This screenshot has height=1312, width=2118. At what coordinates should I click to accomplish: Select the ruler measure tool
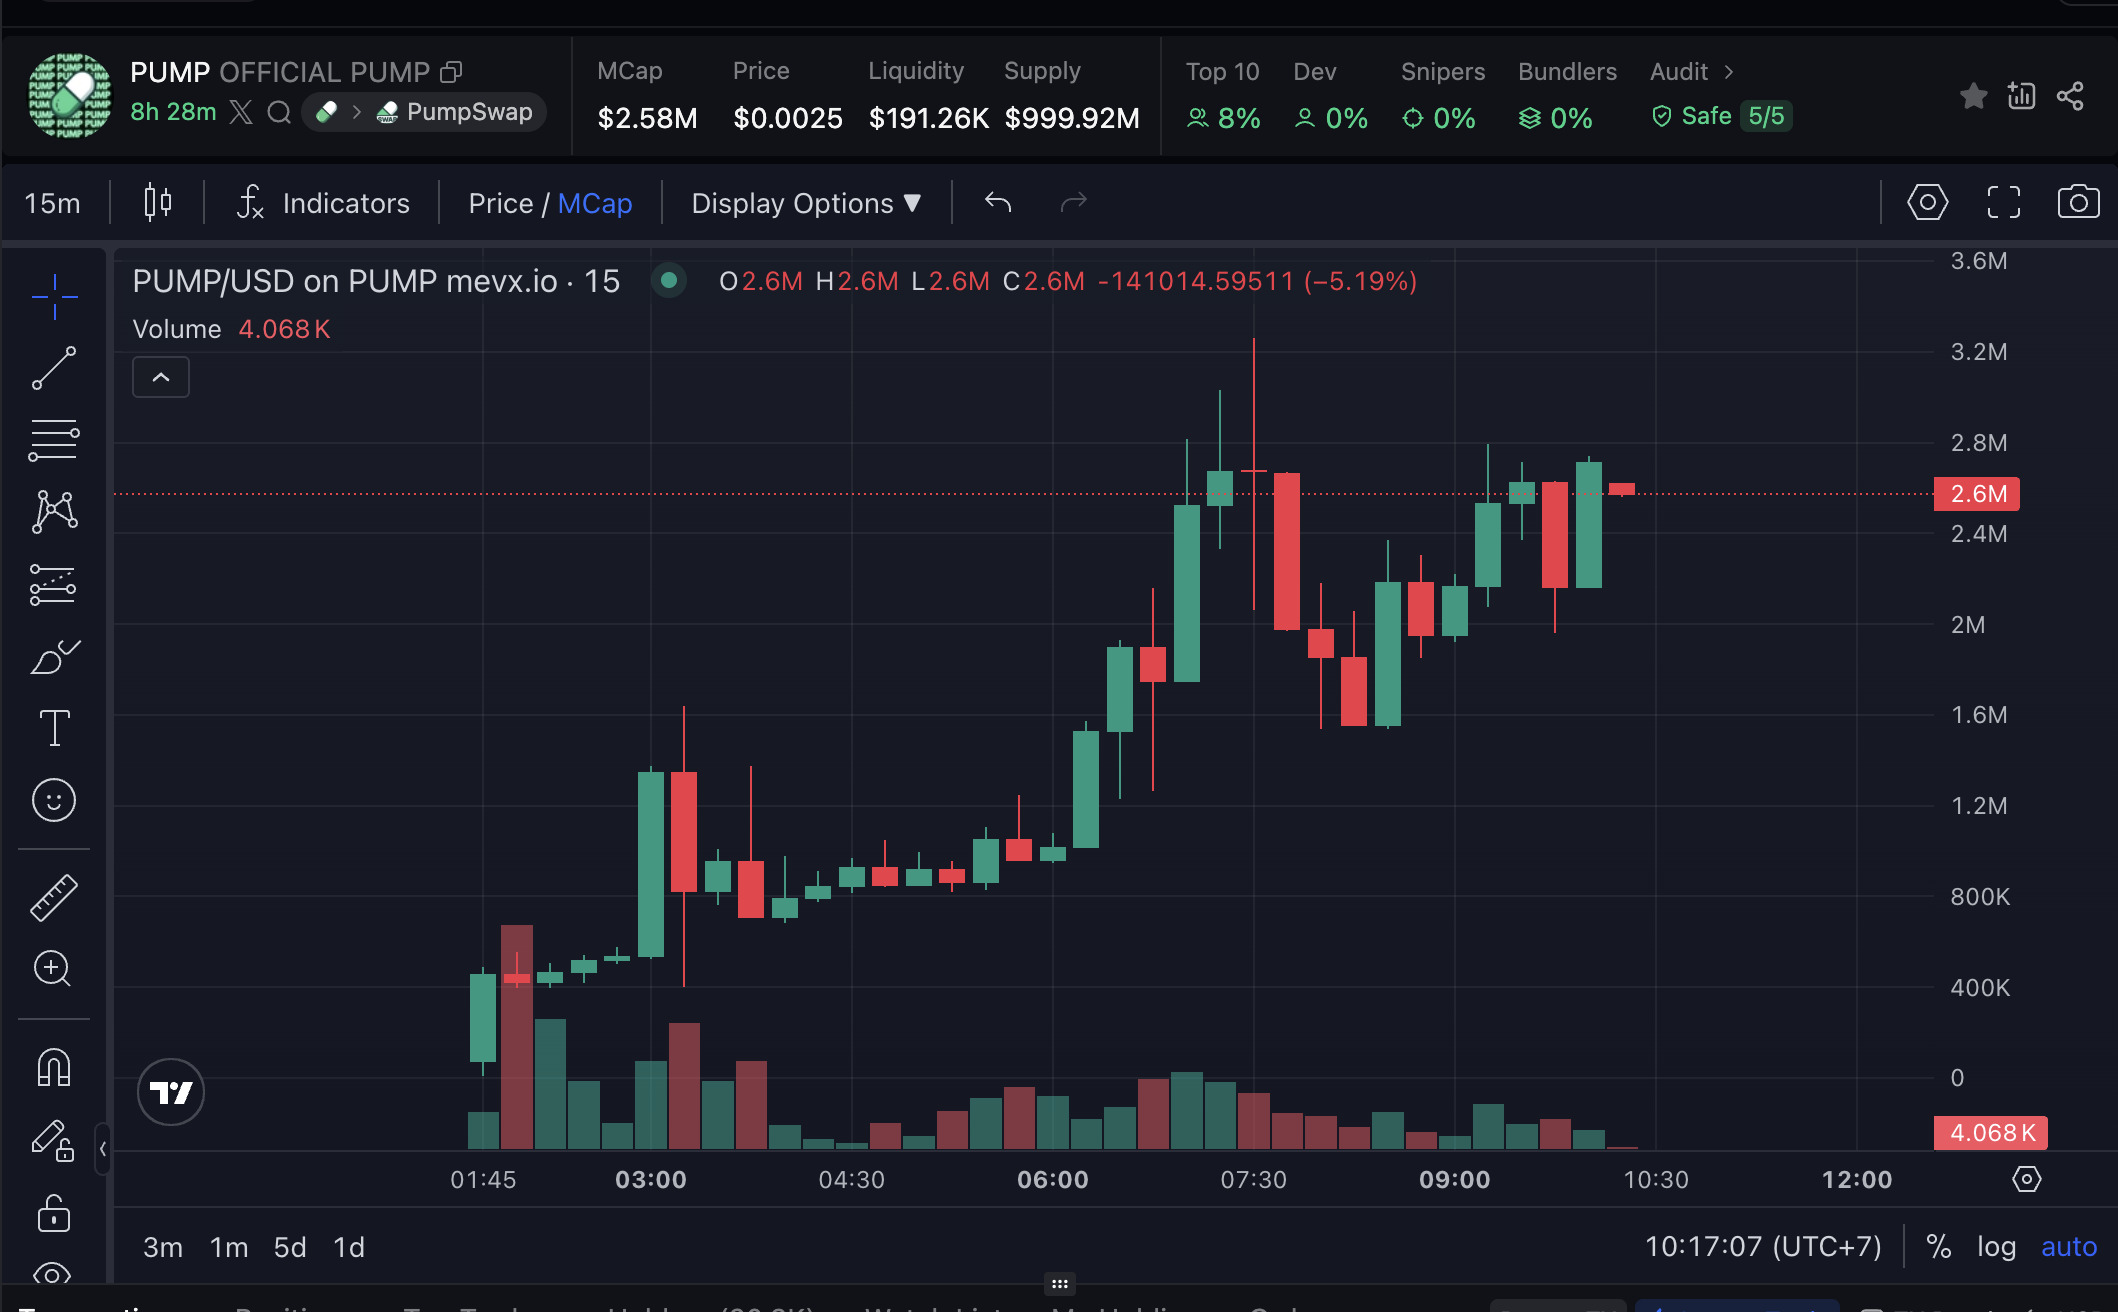click(x=54, y=897)
